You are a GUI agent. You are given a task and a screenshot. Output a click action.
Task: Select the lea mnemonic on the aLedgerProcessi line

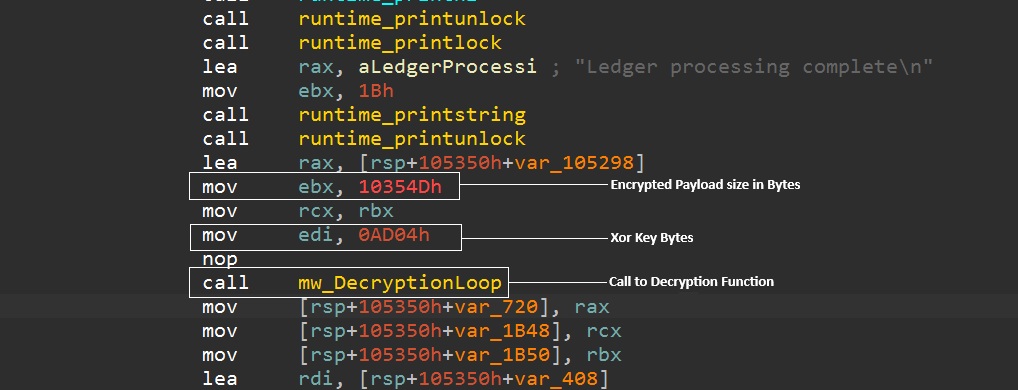[x=220, y=67]
